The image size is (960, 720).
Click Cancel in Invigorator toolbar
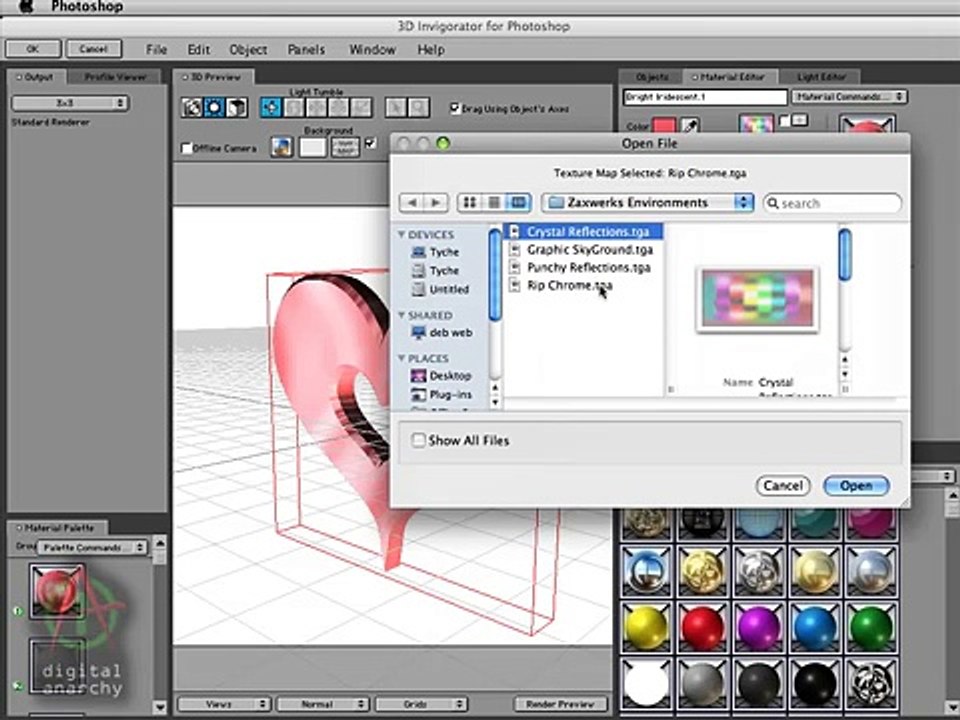pos(93,49)
